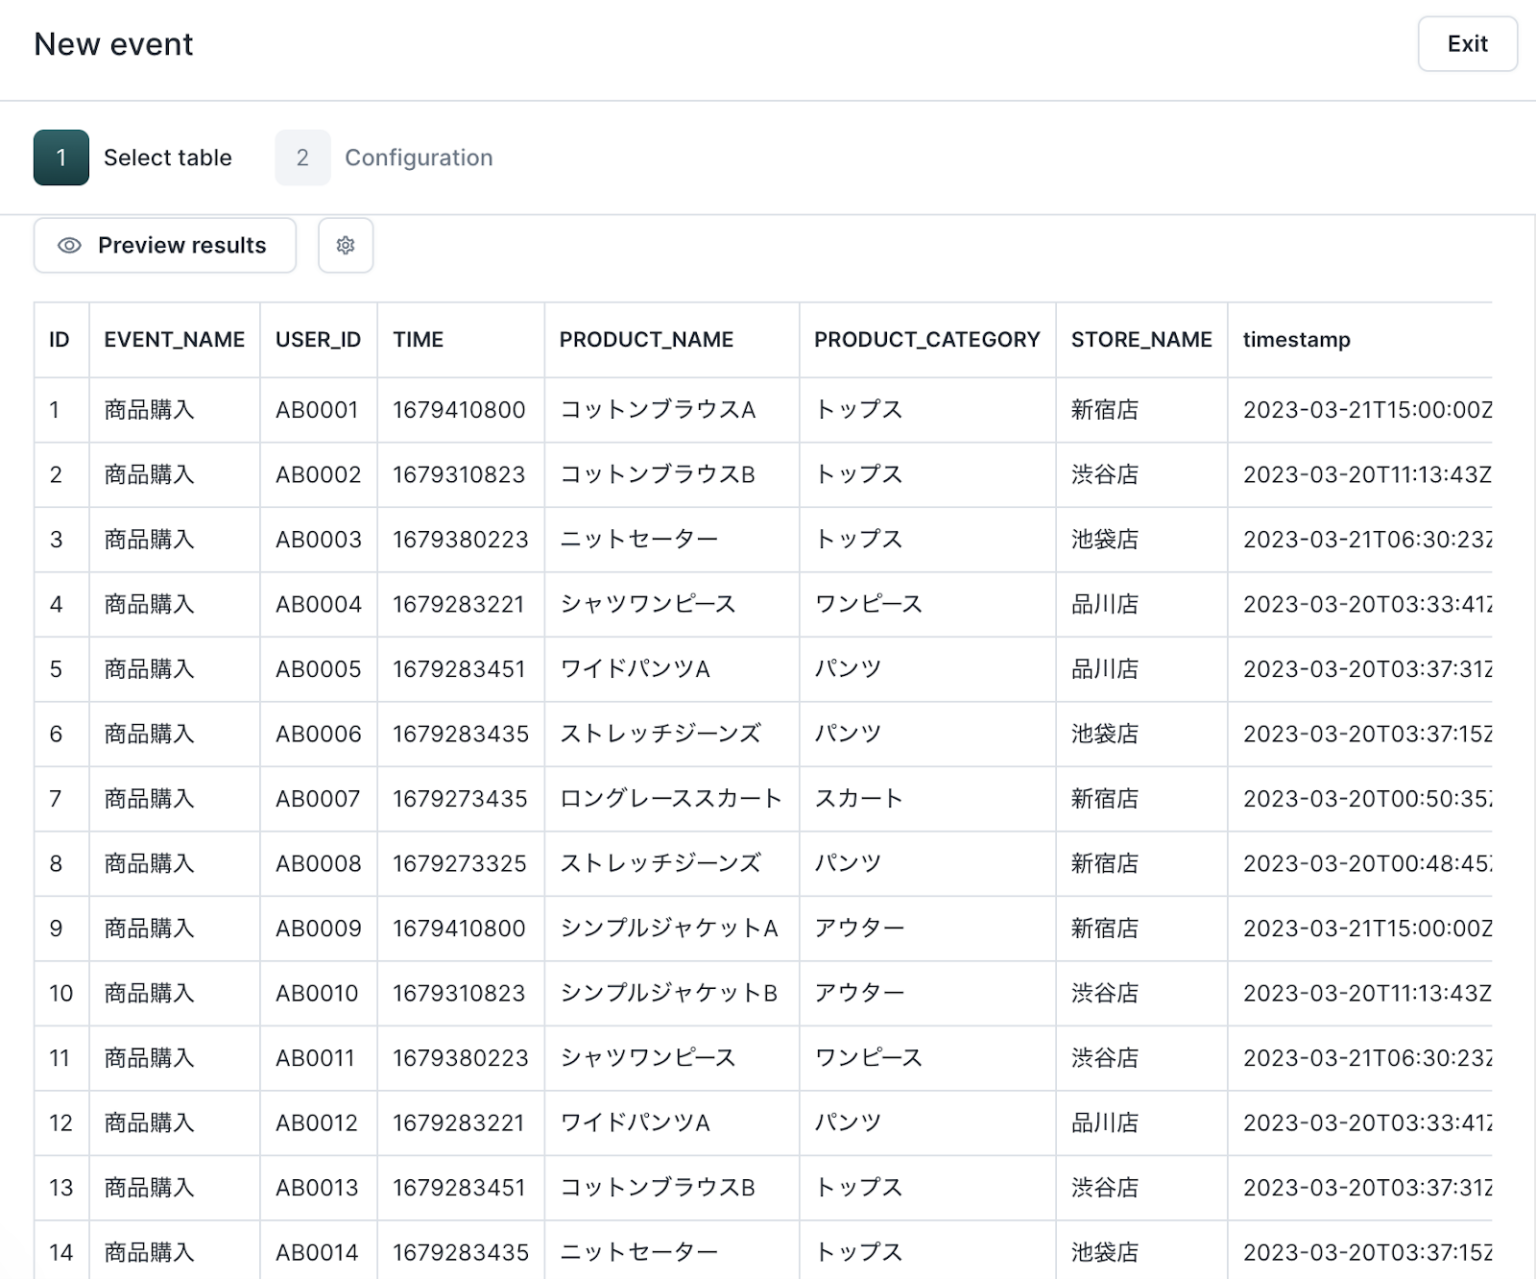This screenshot has width=1536, height=1279.
Task: Open table settings via the gear icon
Action: tap(345, 245)
